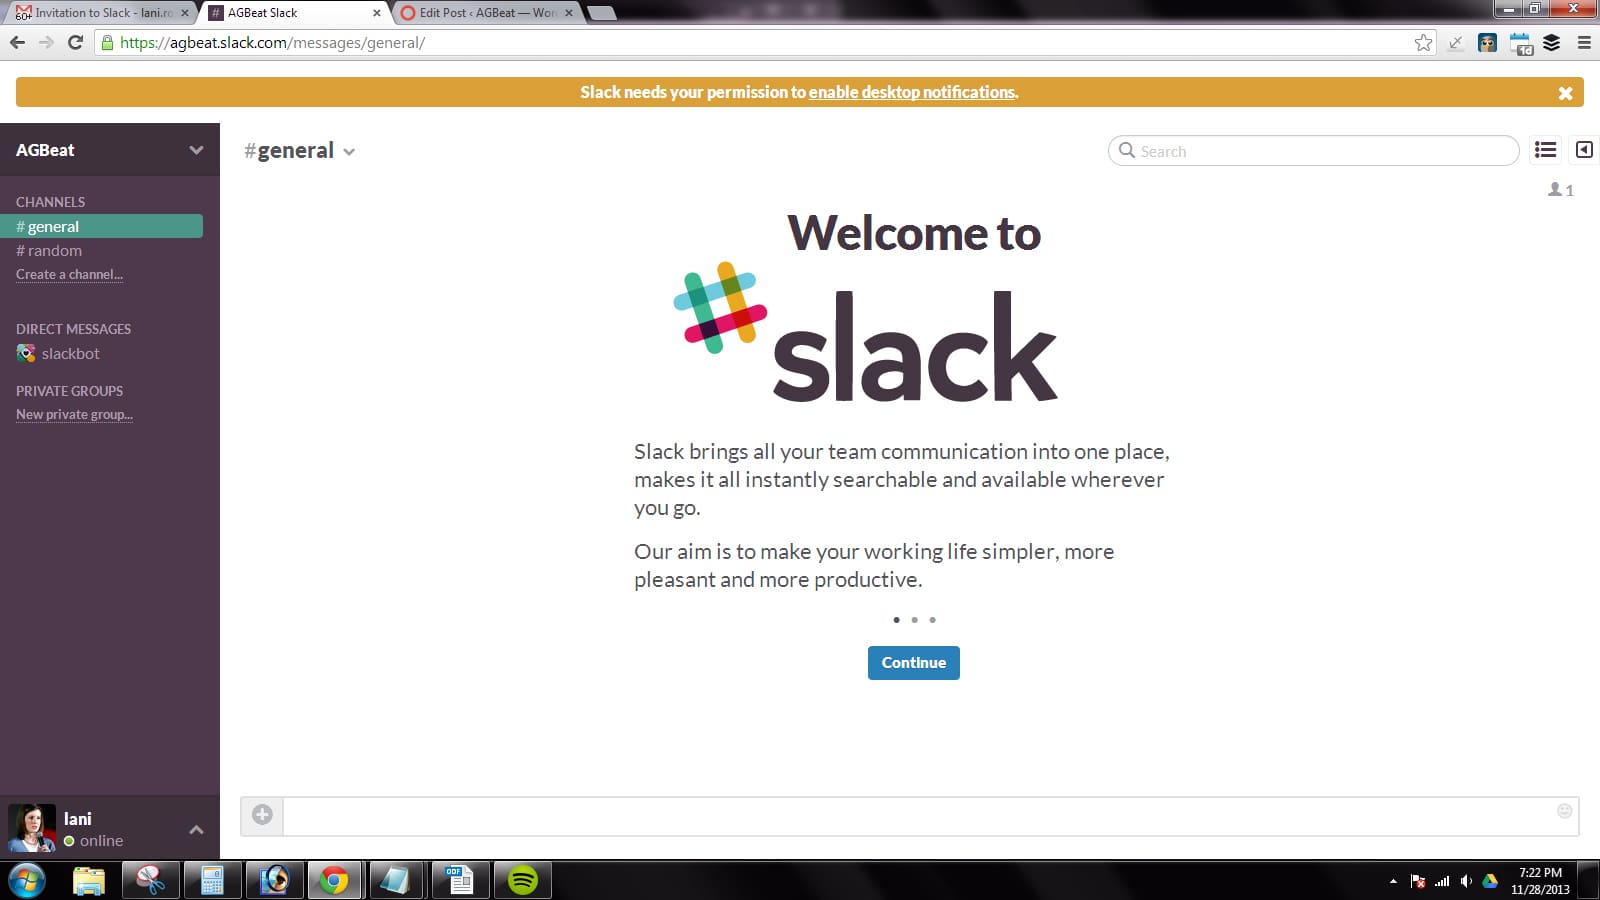Focus the Search input field
The height and width of the screenshot is (900, 1600).
1320,151
